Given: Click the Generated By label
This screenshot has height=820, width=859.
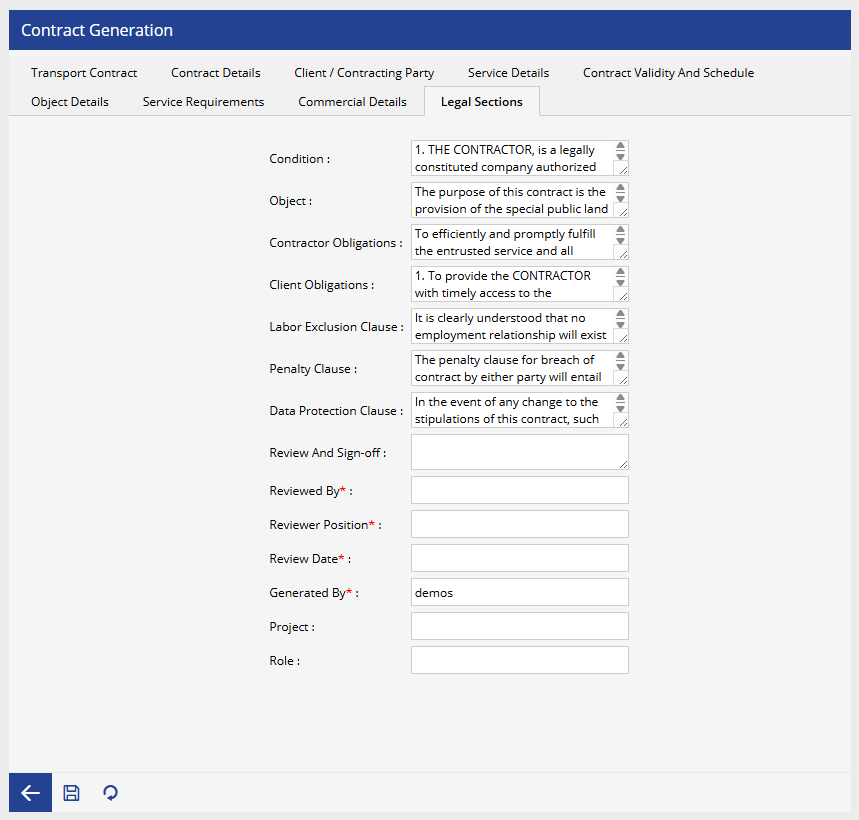Looking at the screenshot, I should (x=313, y=593).
